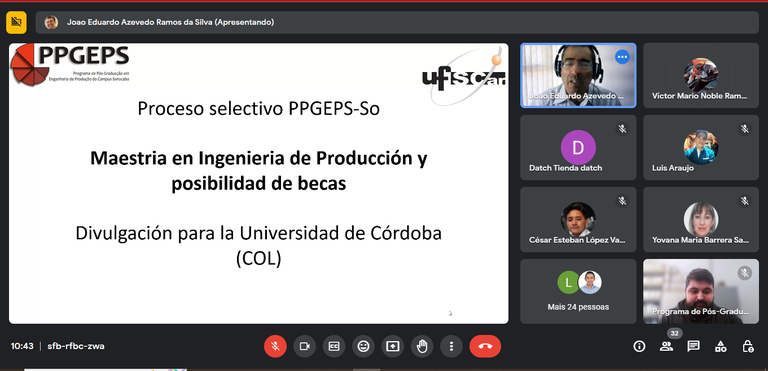Expand the 'Mais 24 pessoas' tile
768x371 pixels.
578,291
